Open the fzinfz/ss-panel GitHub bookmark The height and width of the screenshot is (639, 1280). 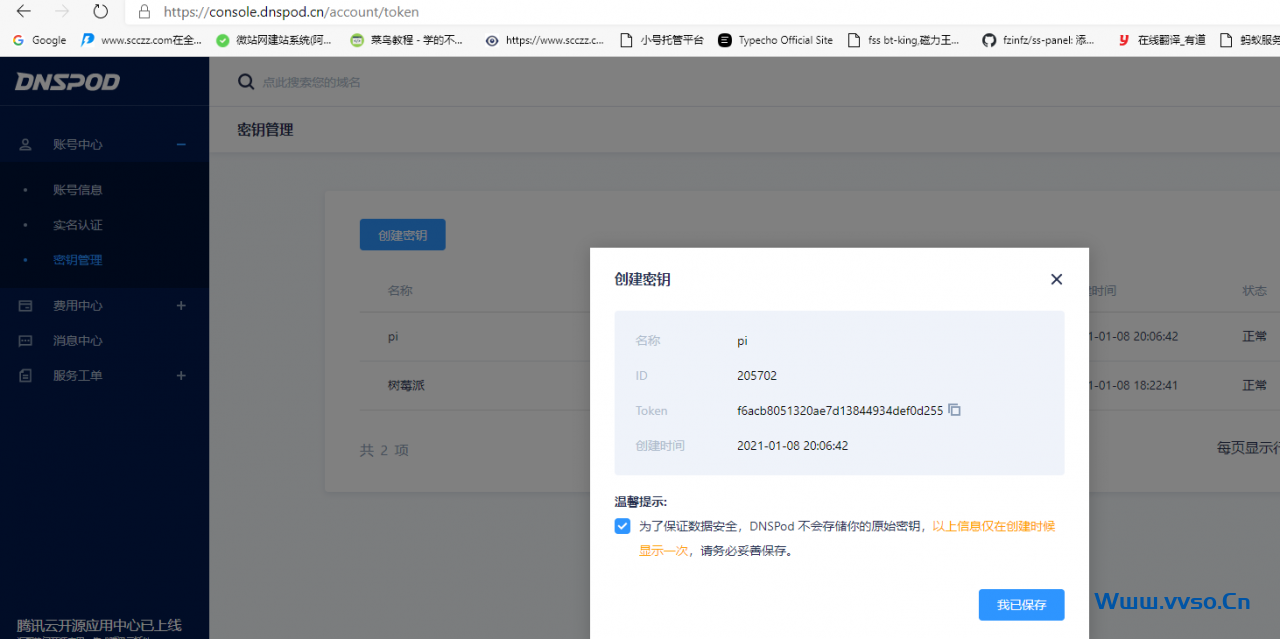pyautogui.click(x=1039, y=40)
